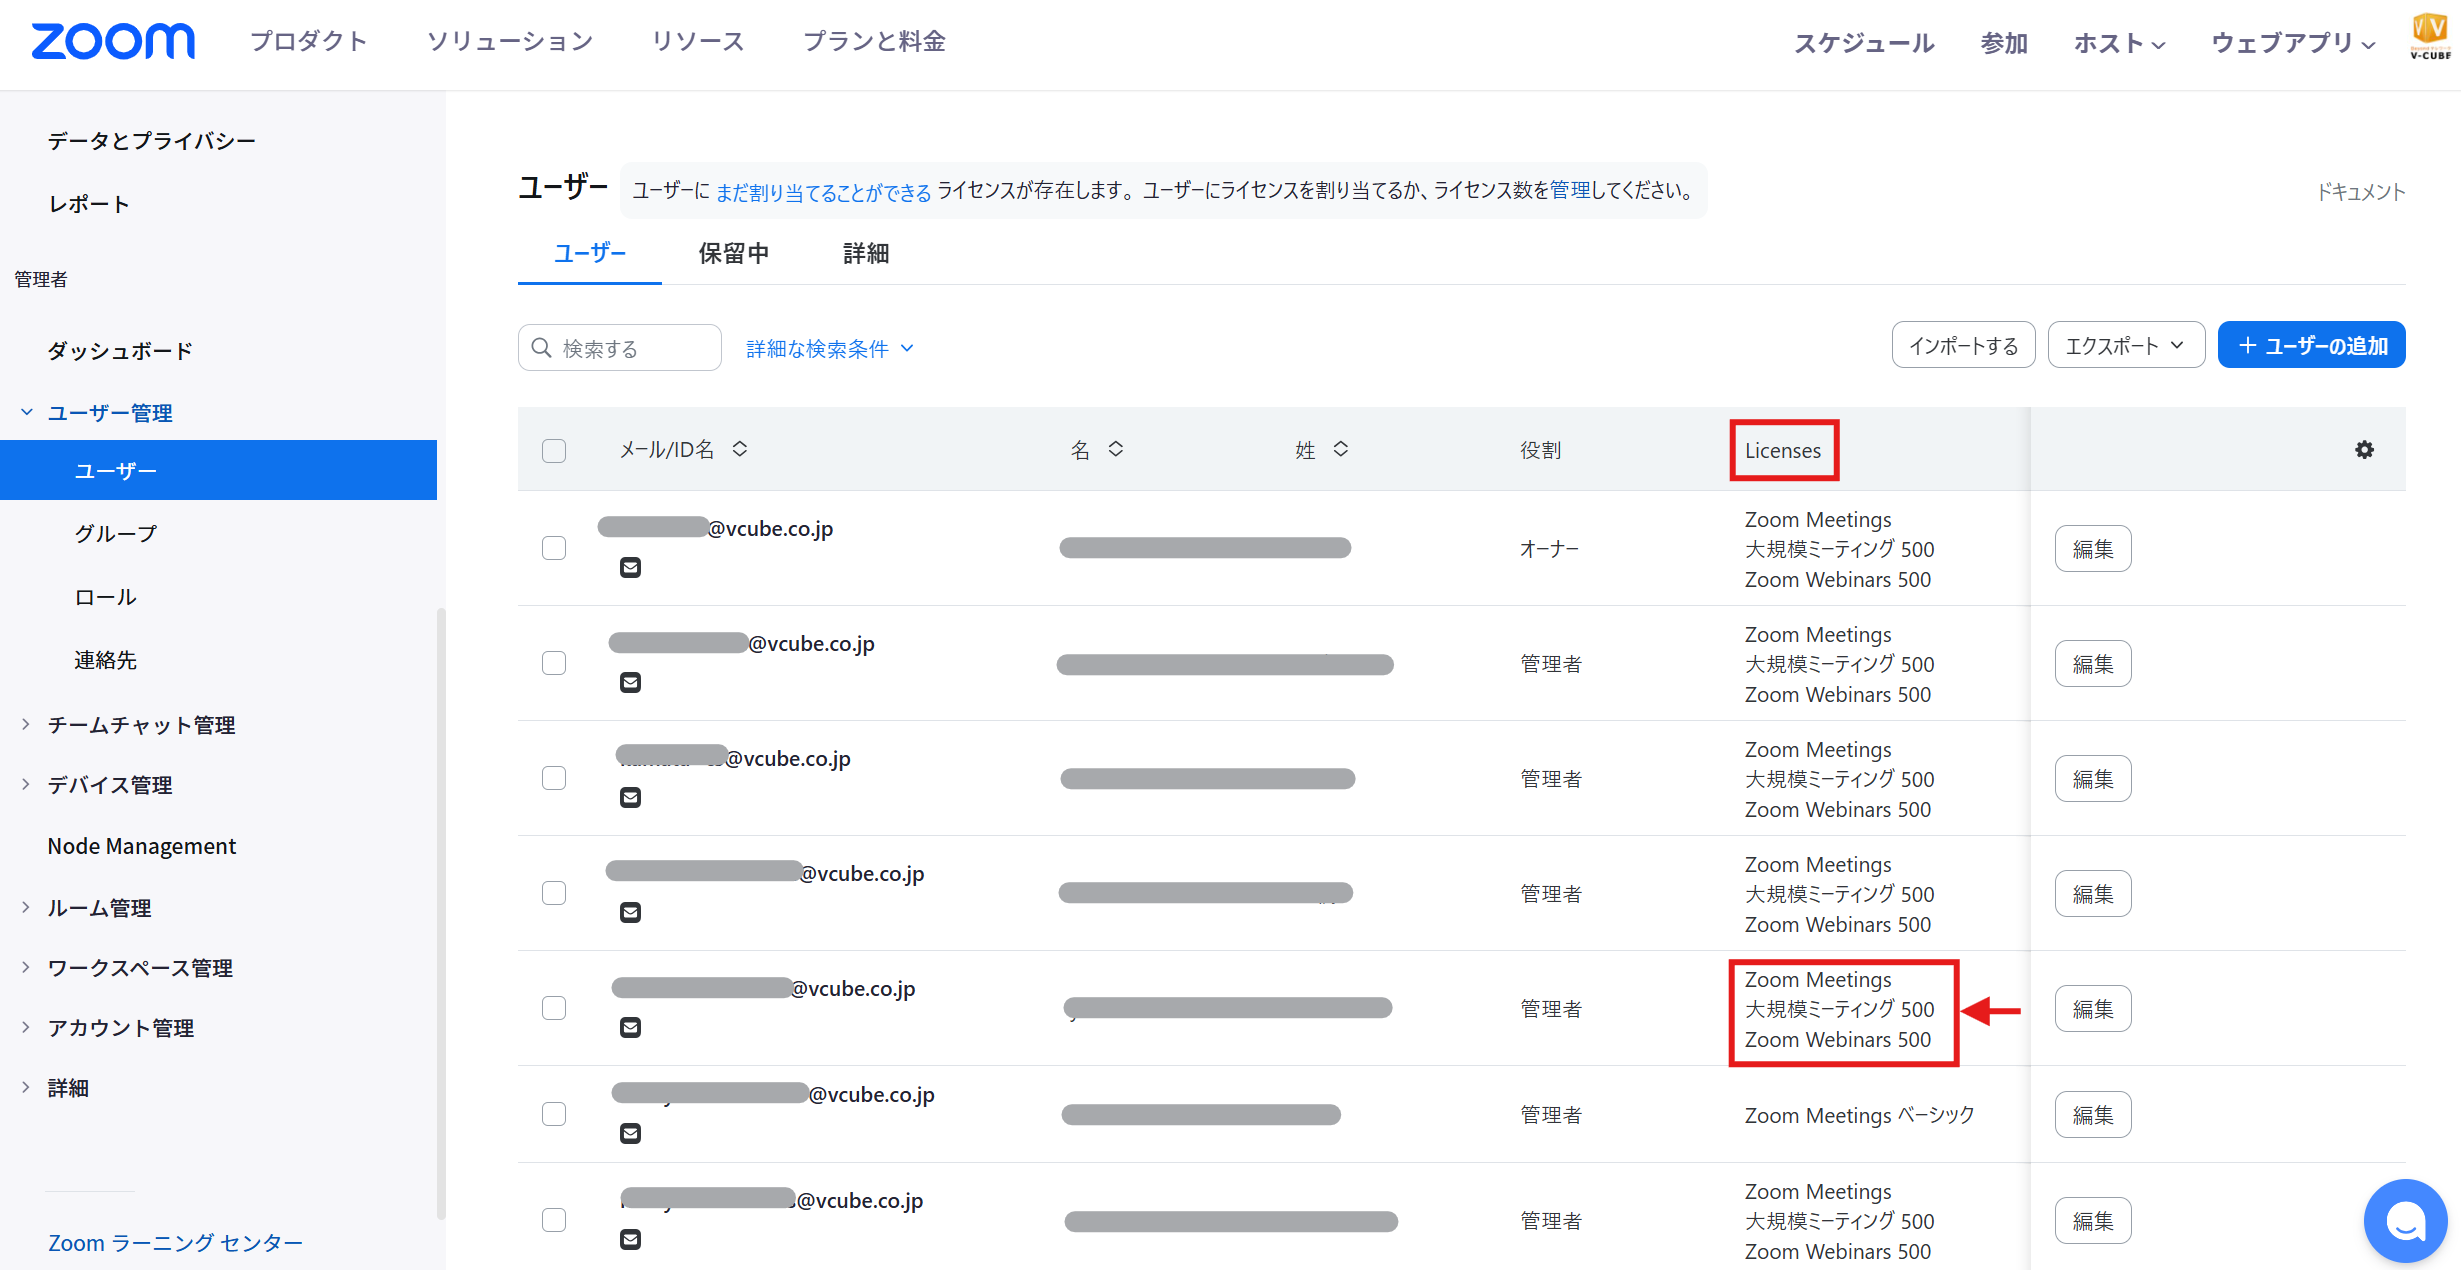Click mail icon under Zoom Meetings ベーシック user

click(630, 1133)
